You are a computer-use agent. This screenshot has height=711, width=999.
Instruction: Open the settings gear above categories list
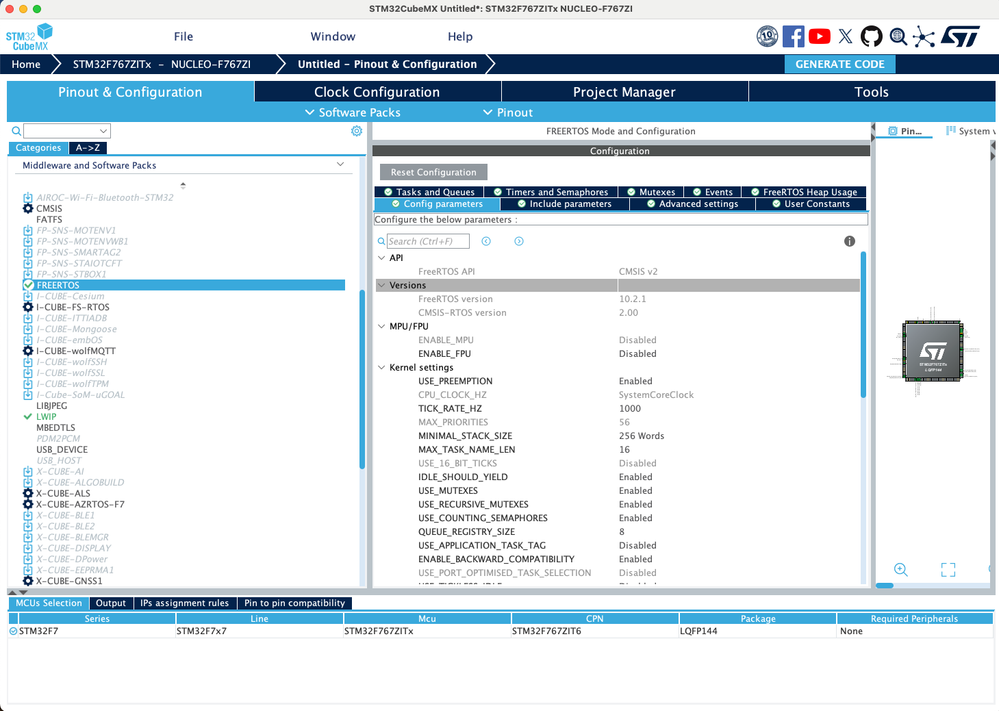click(x=357, y=131)
